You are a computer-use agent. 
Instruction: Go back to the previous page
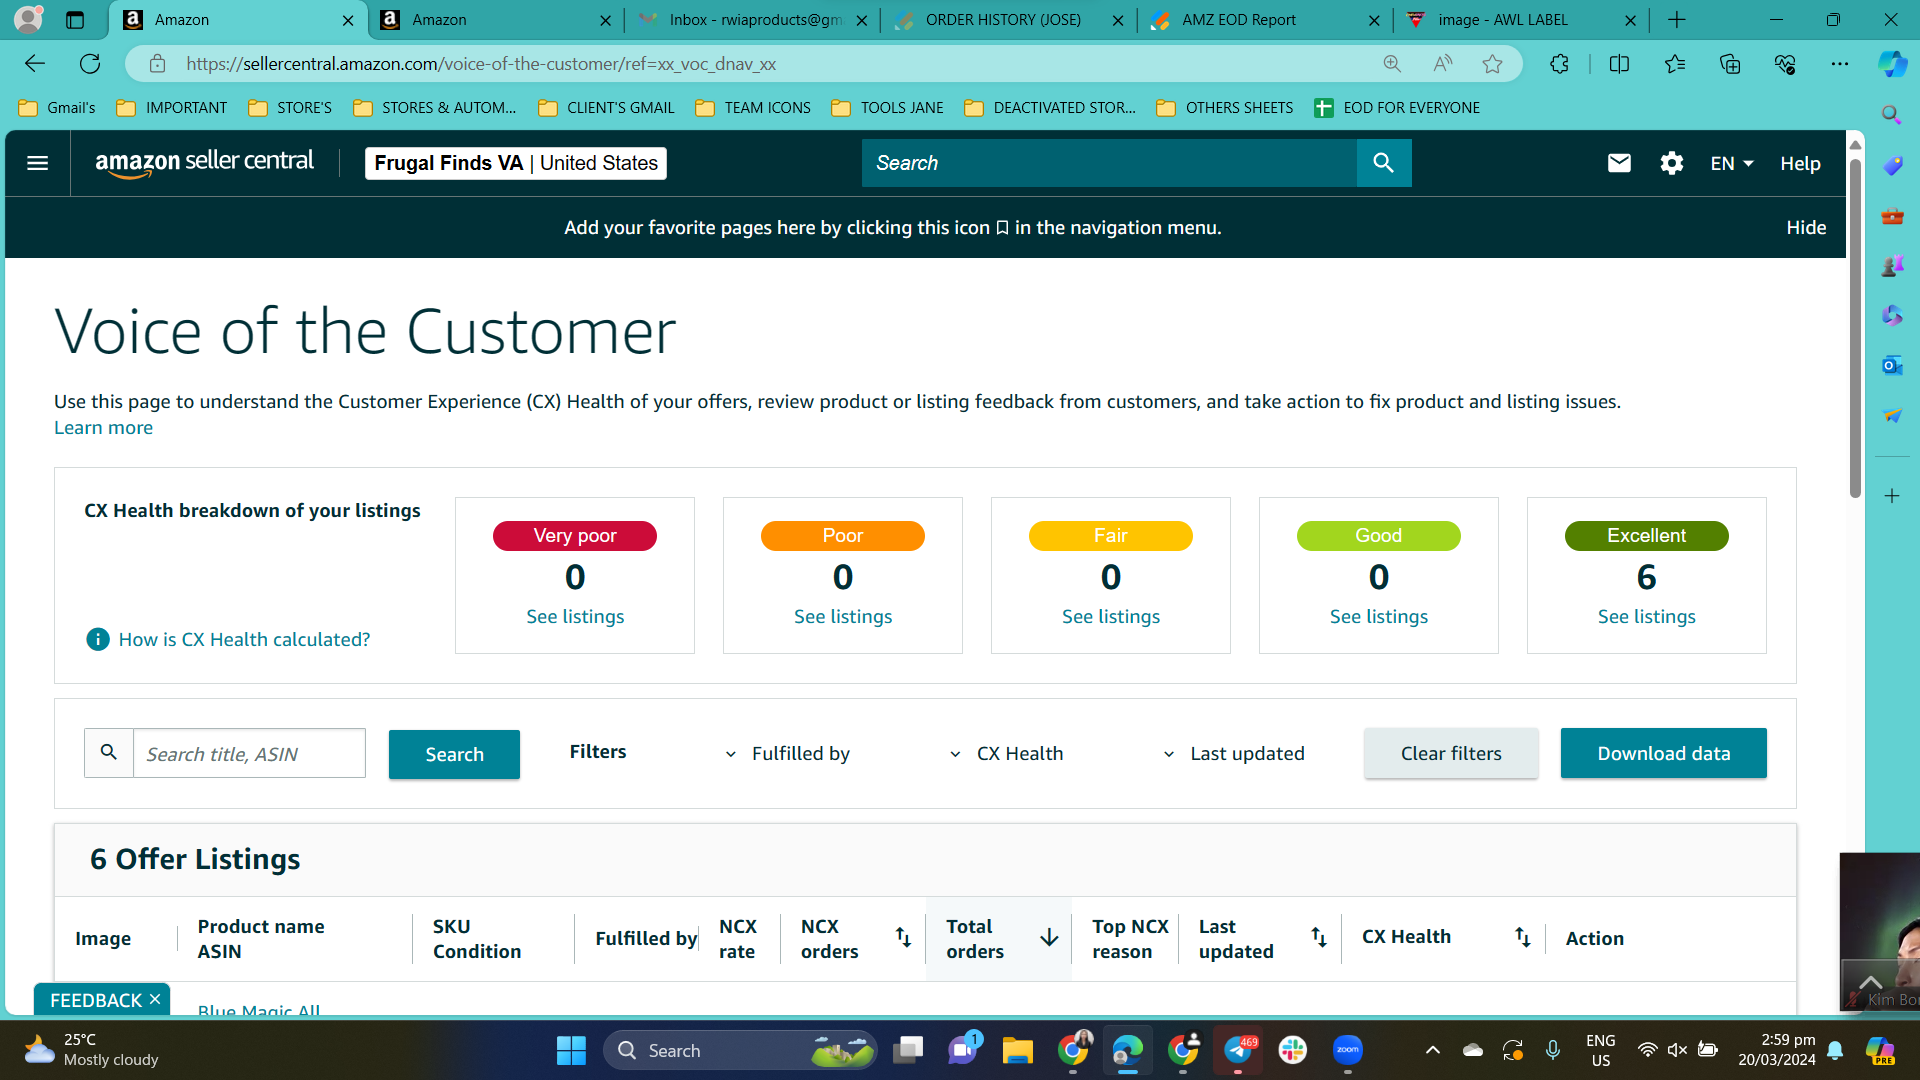(35, 64)
